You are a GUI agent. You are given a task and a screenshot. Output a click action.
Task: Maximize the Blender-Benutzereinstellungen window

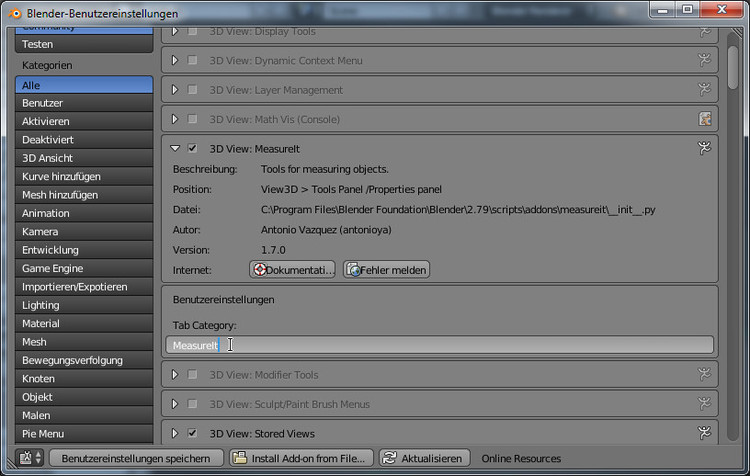pos(687,9)
